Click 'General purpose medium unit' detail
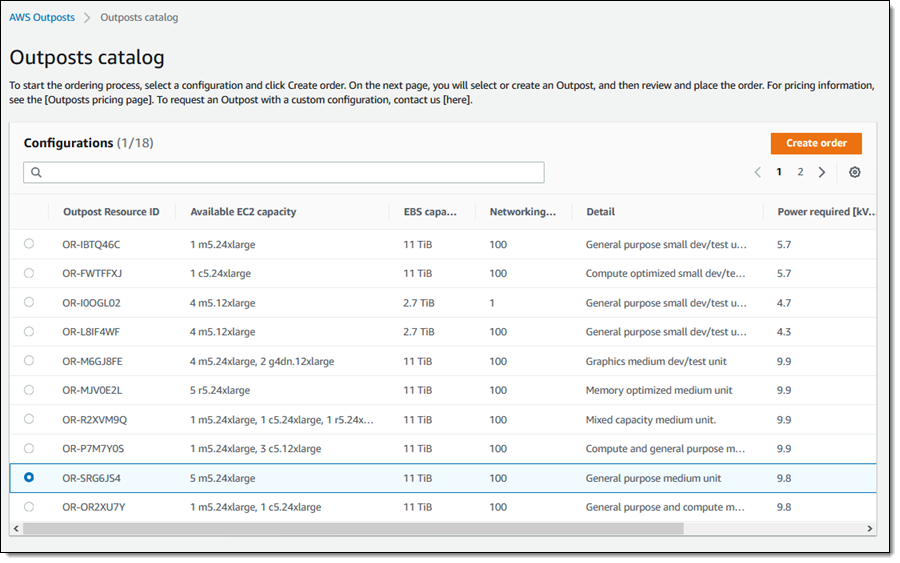900x563 pixels. point(653,478)
